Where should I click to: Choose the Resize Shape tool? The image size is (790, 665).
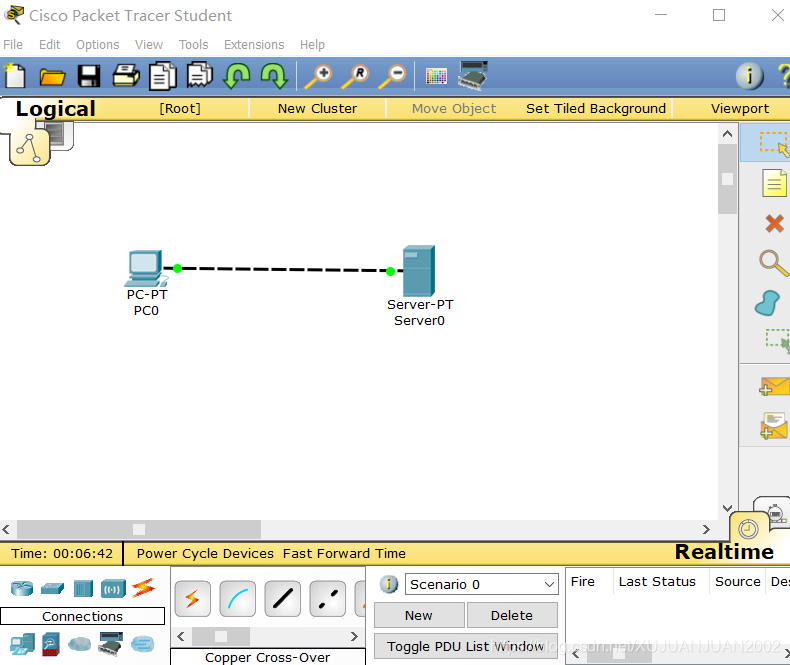pyautogui.click(x=777, y=341)
